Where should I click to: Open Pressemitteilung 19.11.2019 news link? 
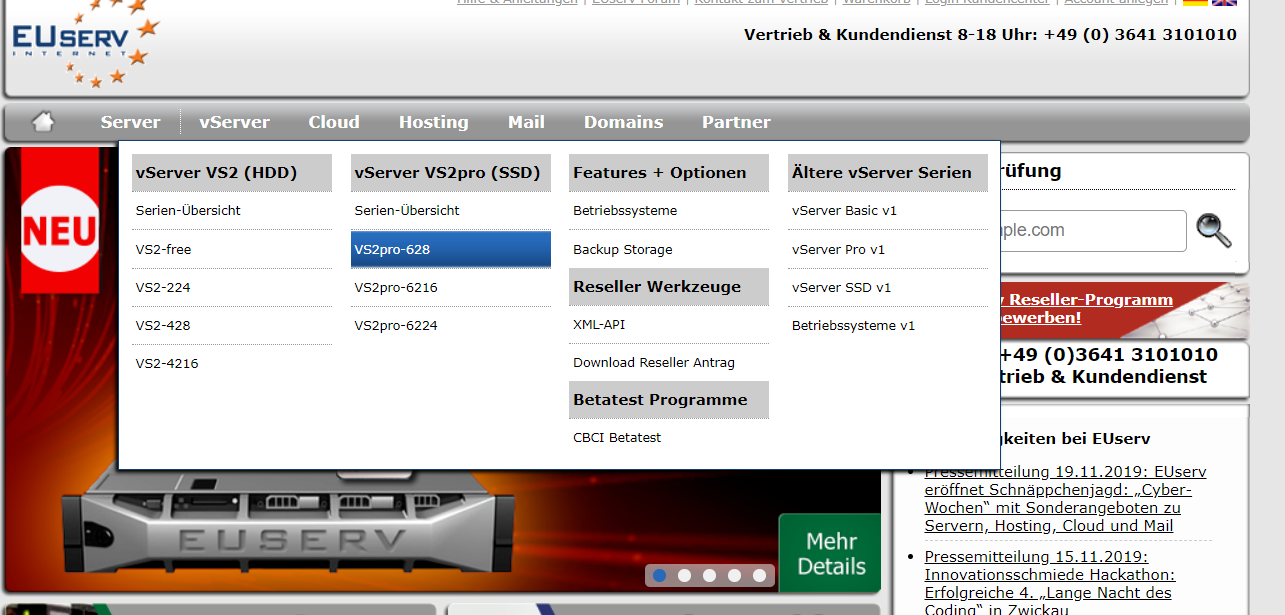(1065, 498)
